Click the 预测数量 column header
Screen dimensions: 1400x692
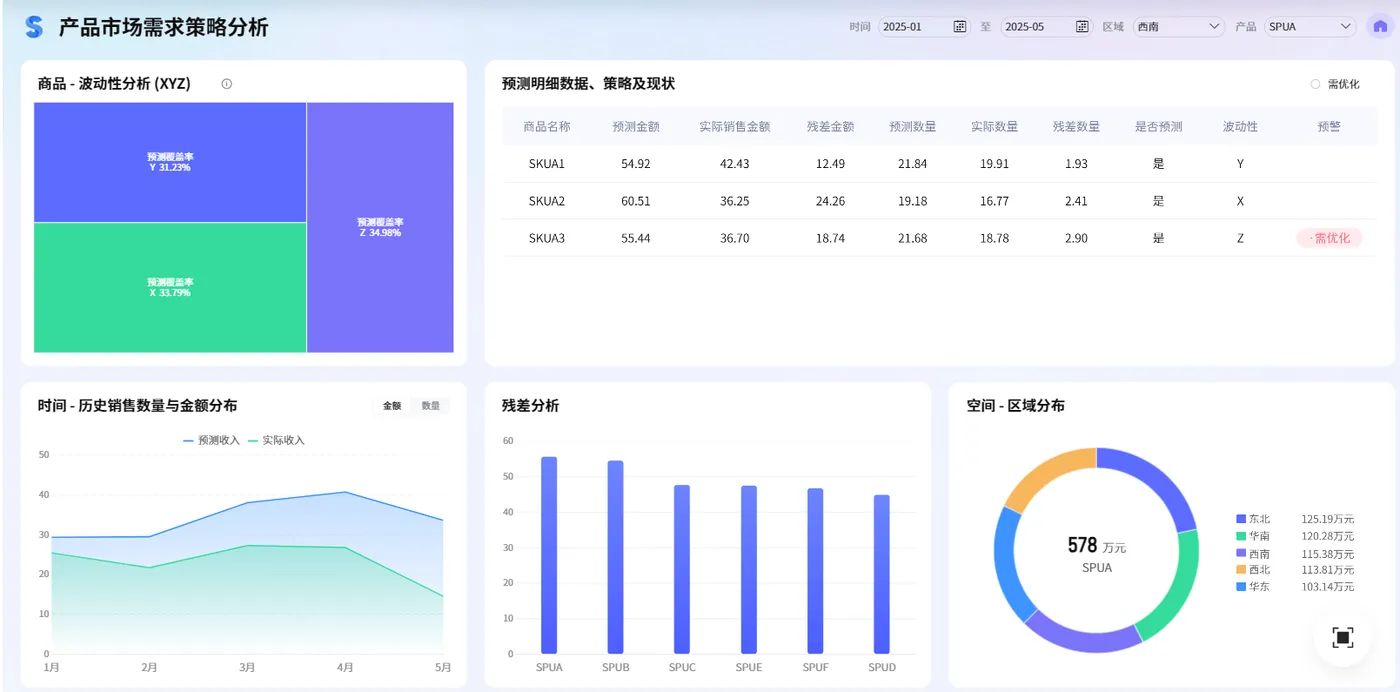point(913,127)
